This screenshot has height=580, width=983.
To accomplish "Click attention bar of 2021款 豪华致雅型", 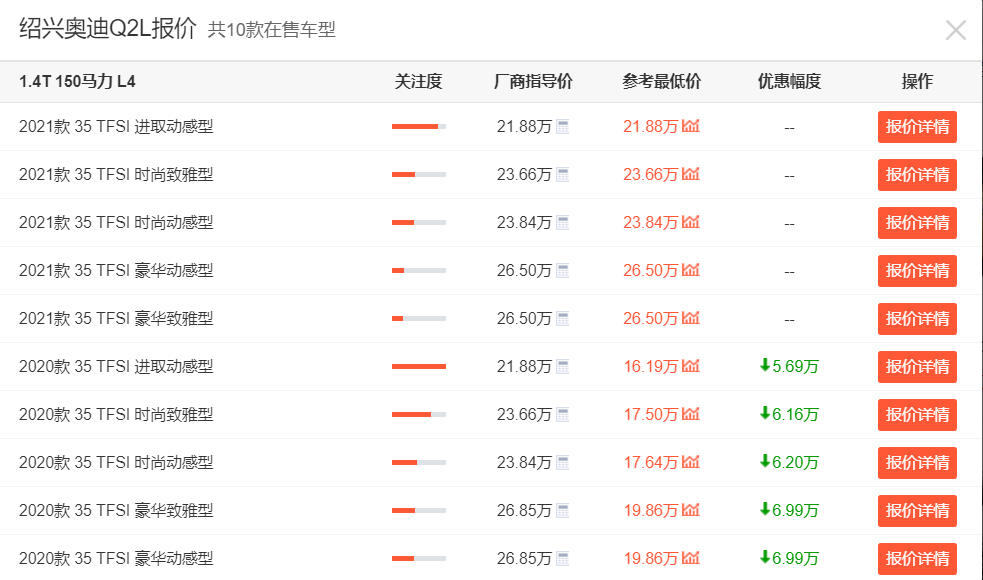I will [419, 319].
